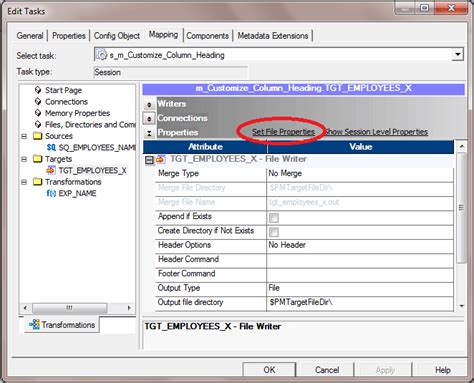This screenshot has height=383, width=474.
Task: Select Start Page in the tree
Action: pos(63,90)
